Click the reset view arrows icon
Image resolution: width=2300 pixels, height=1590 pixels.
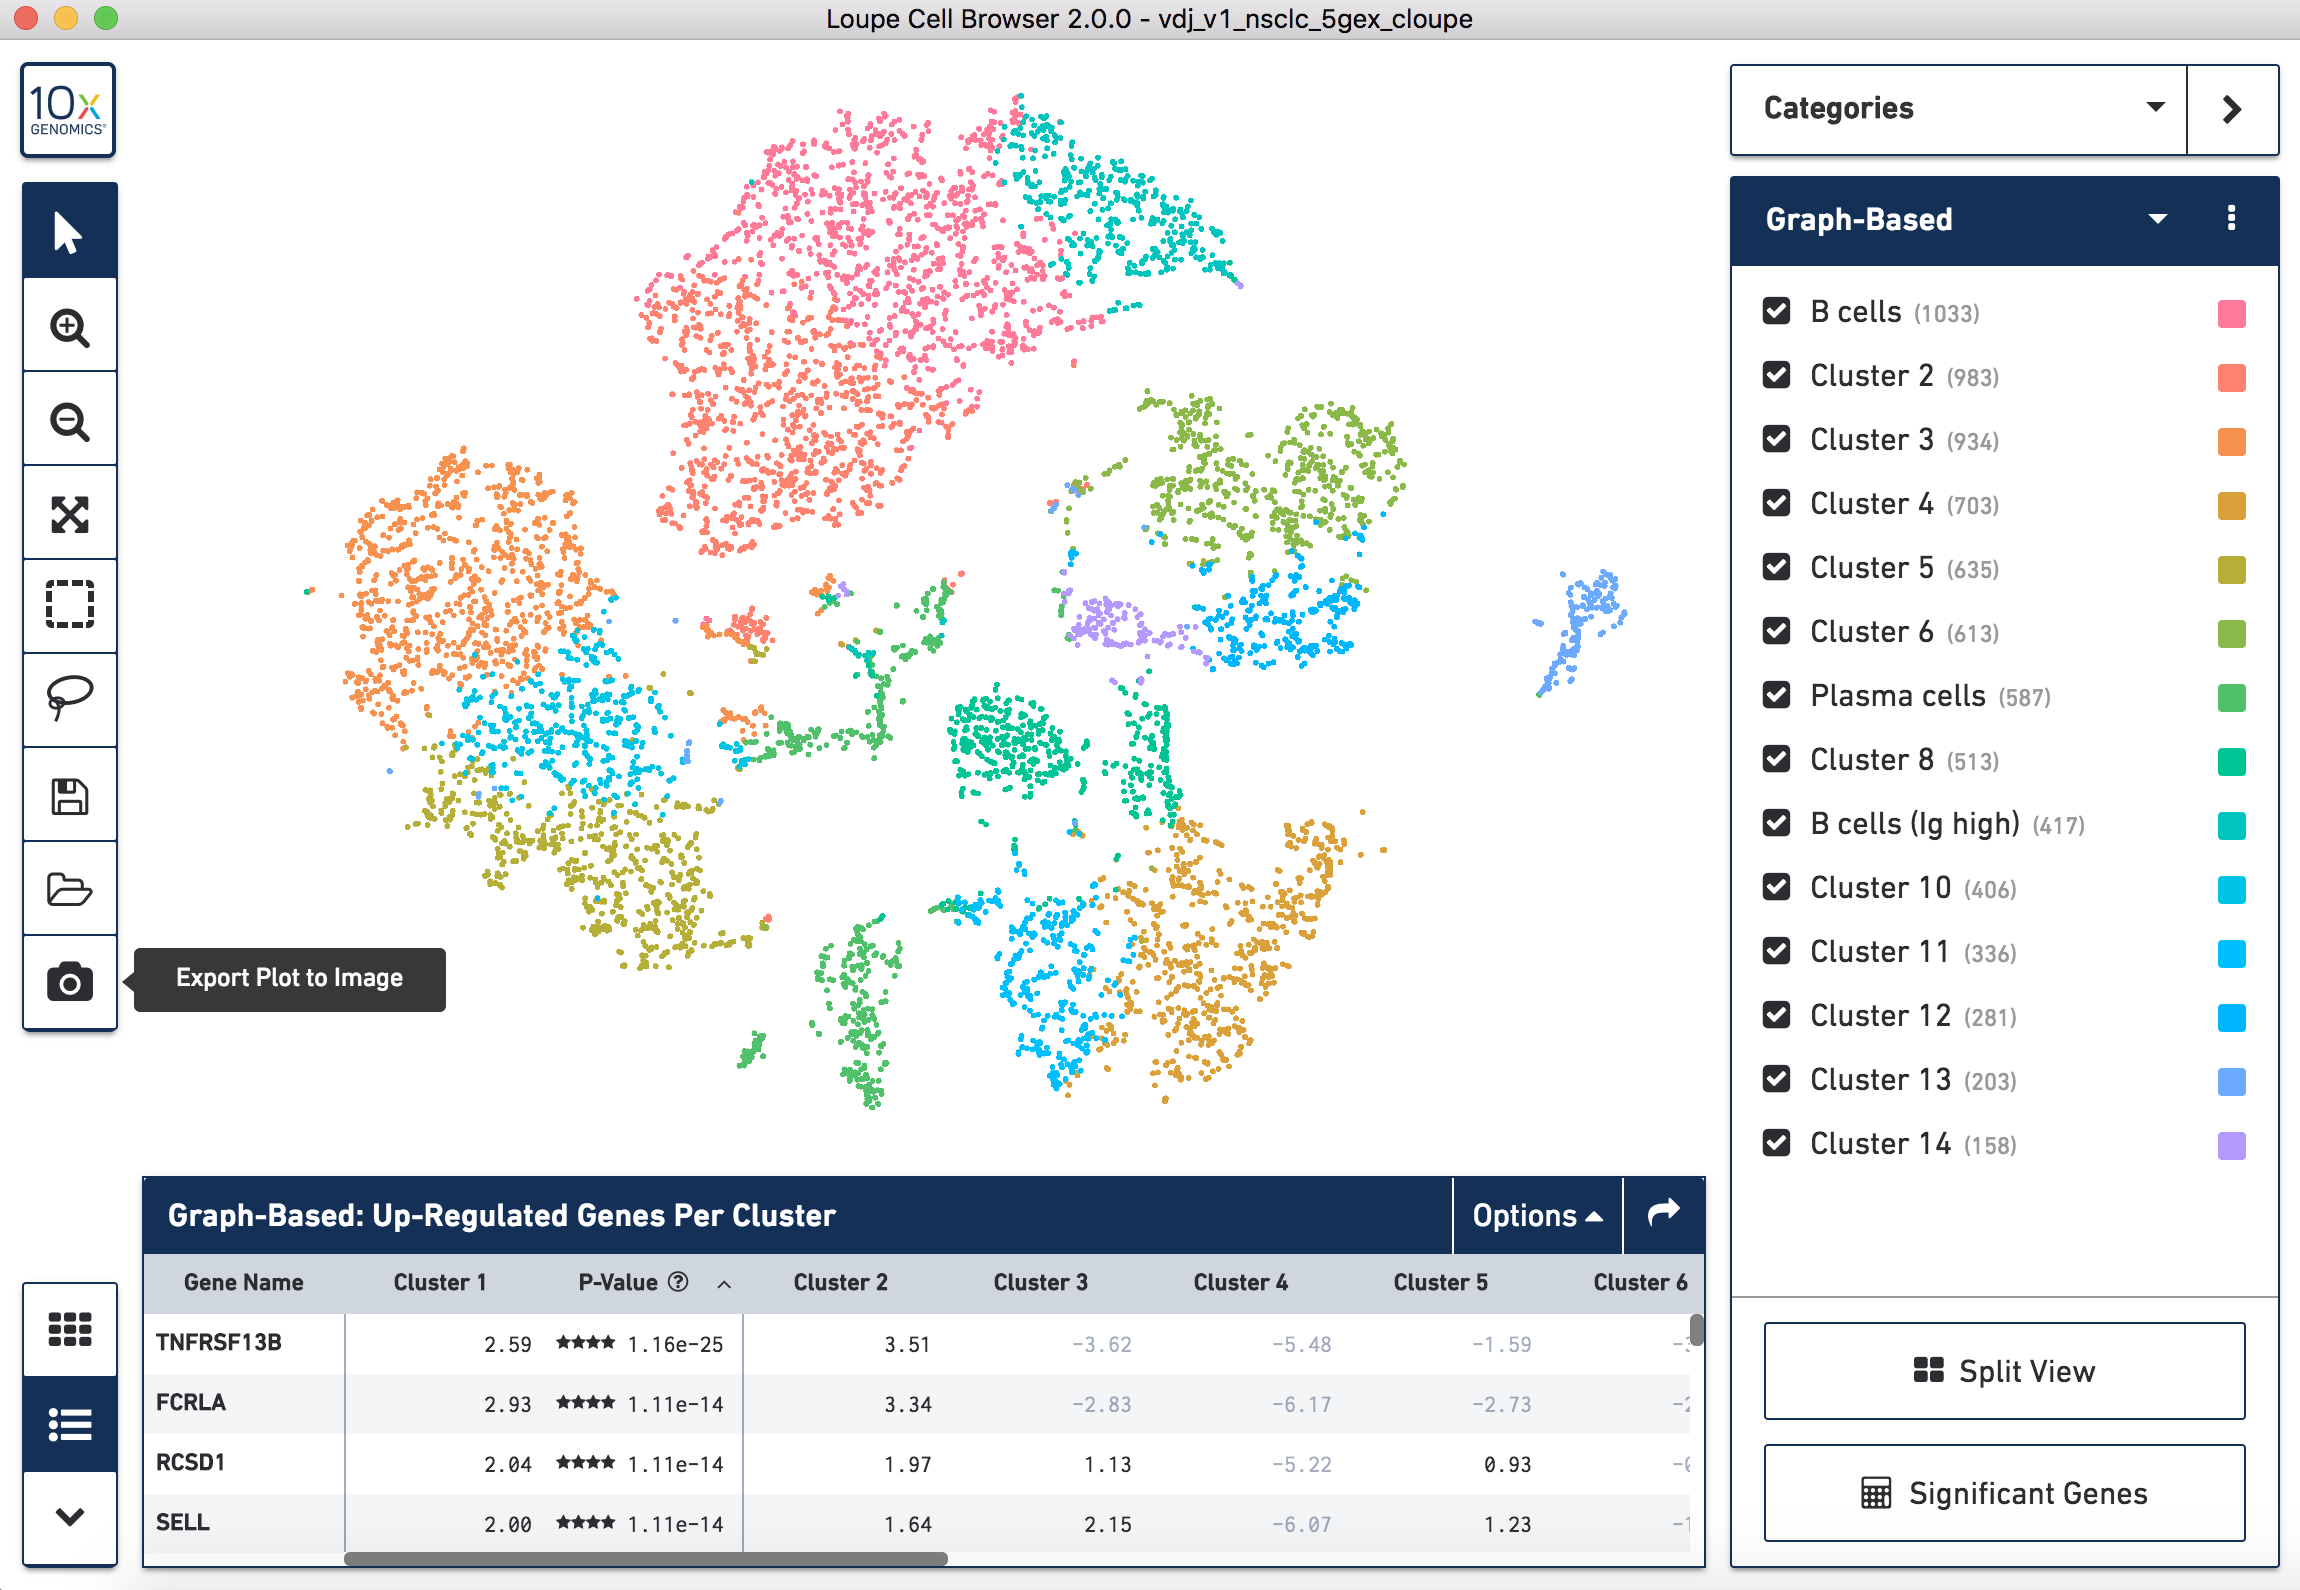[69, 514]
